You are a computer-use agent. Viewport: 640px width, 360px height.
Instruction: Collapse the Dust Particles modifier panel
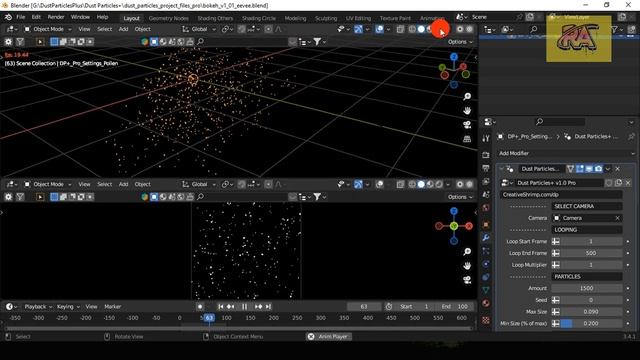click(x=501, y=169)
